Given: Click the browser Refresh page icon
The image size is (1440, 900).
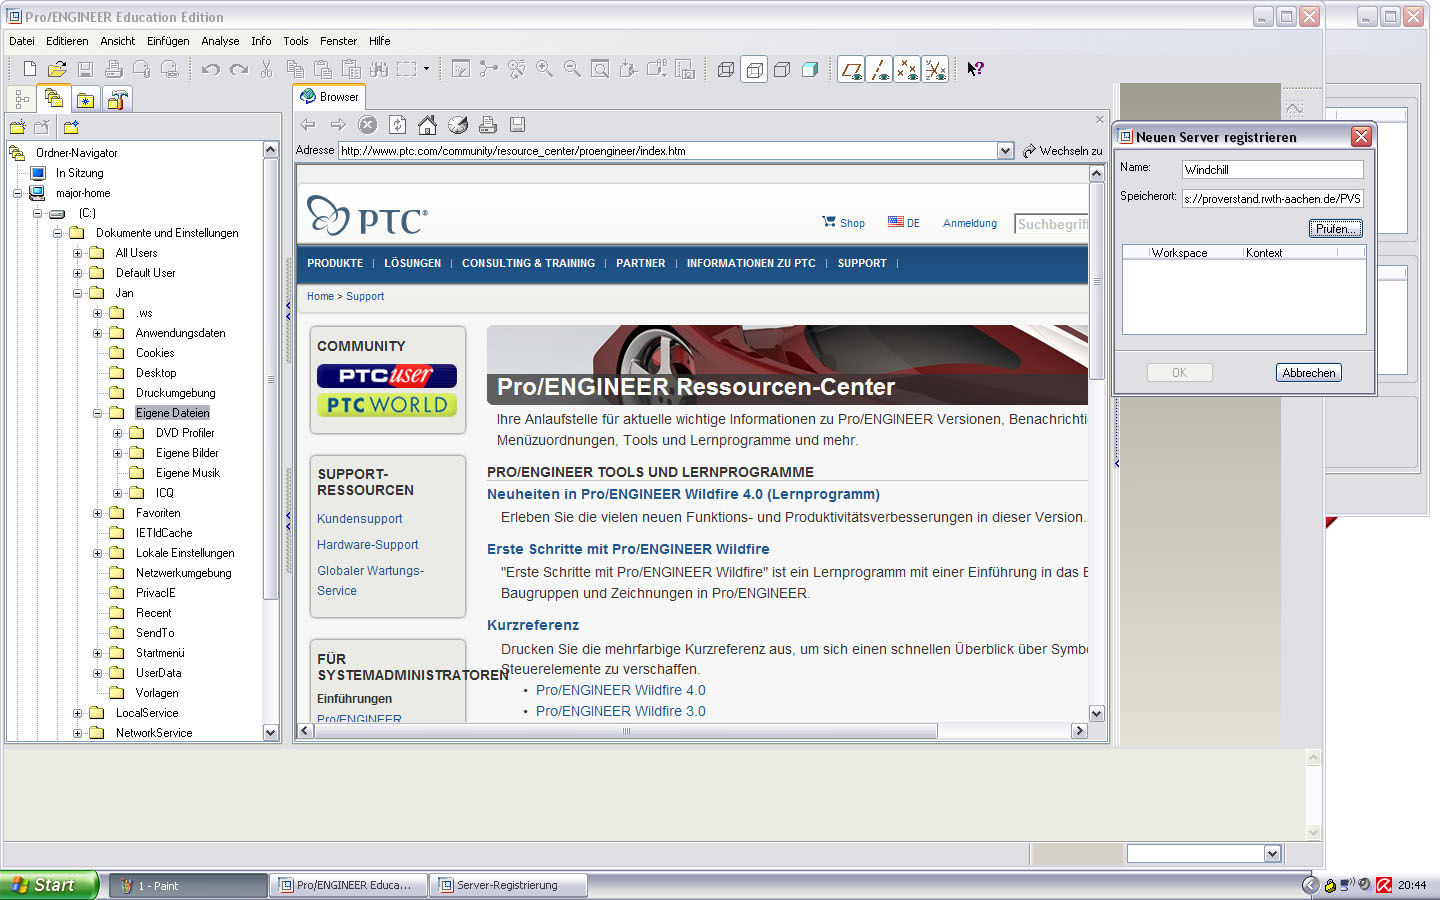Looking at the screenshot, I should click(397, 125).
